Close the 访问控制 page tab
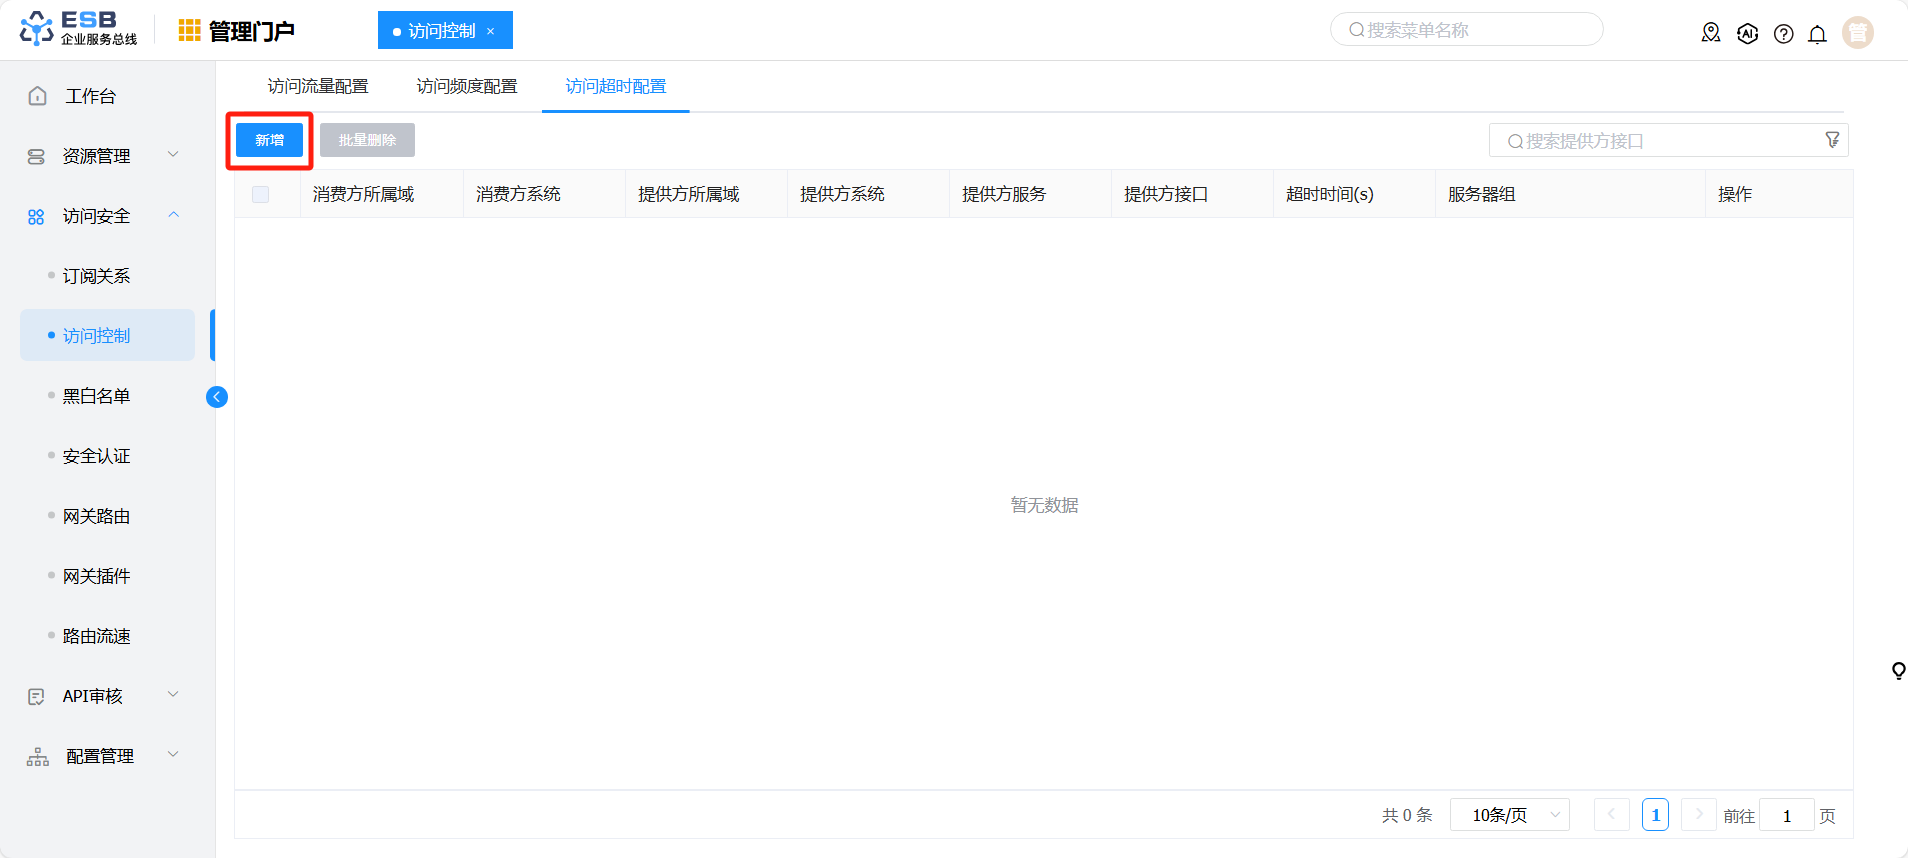This screenshot has width=1908, height=858. [x=491, y=31]
